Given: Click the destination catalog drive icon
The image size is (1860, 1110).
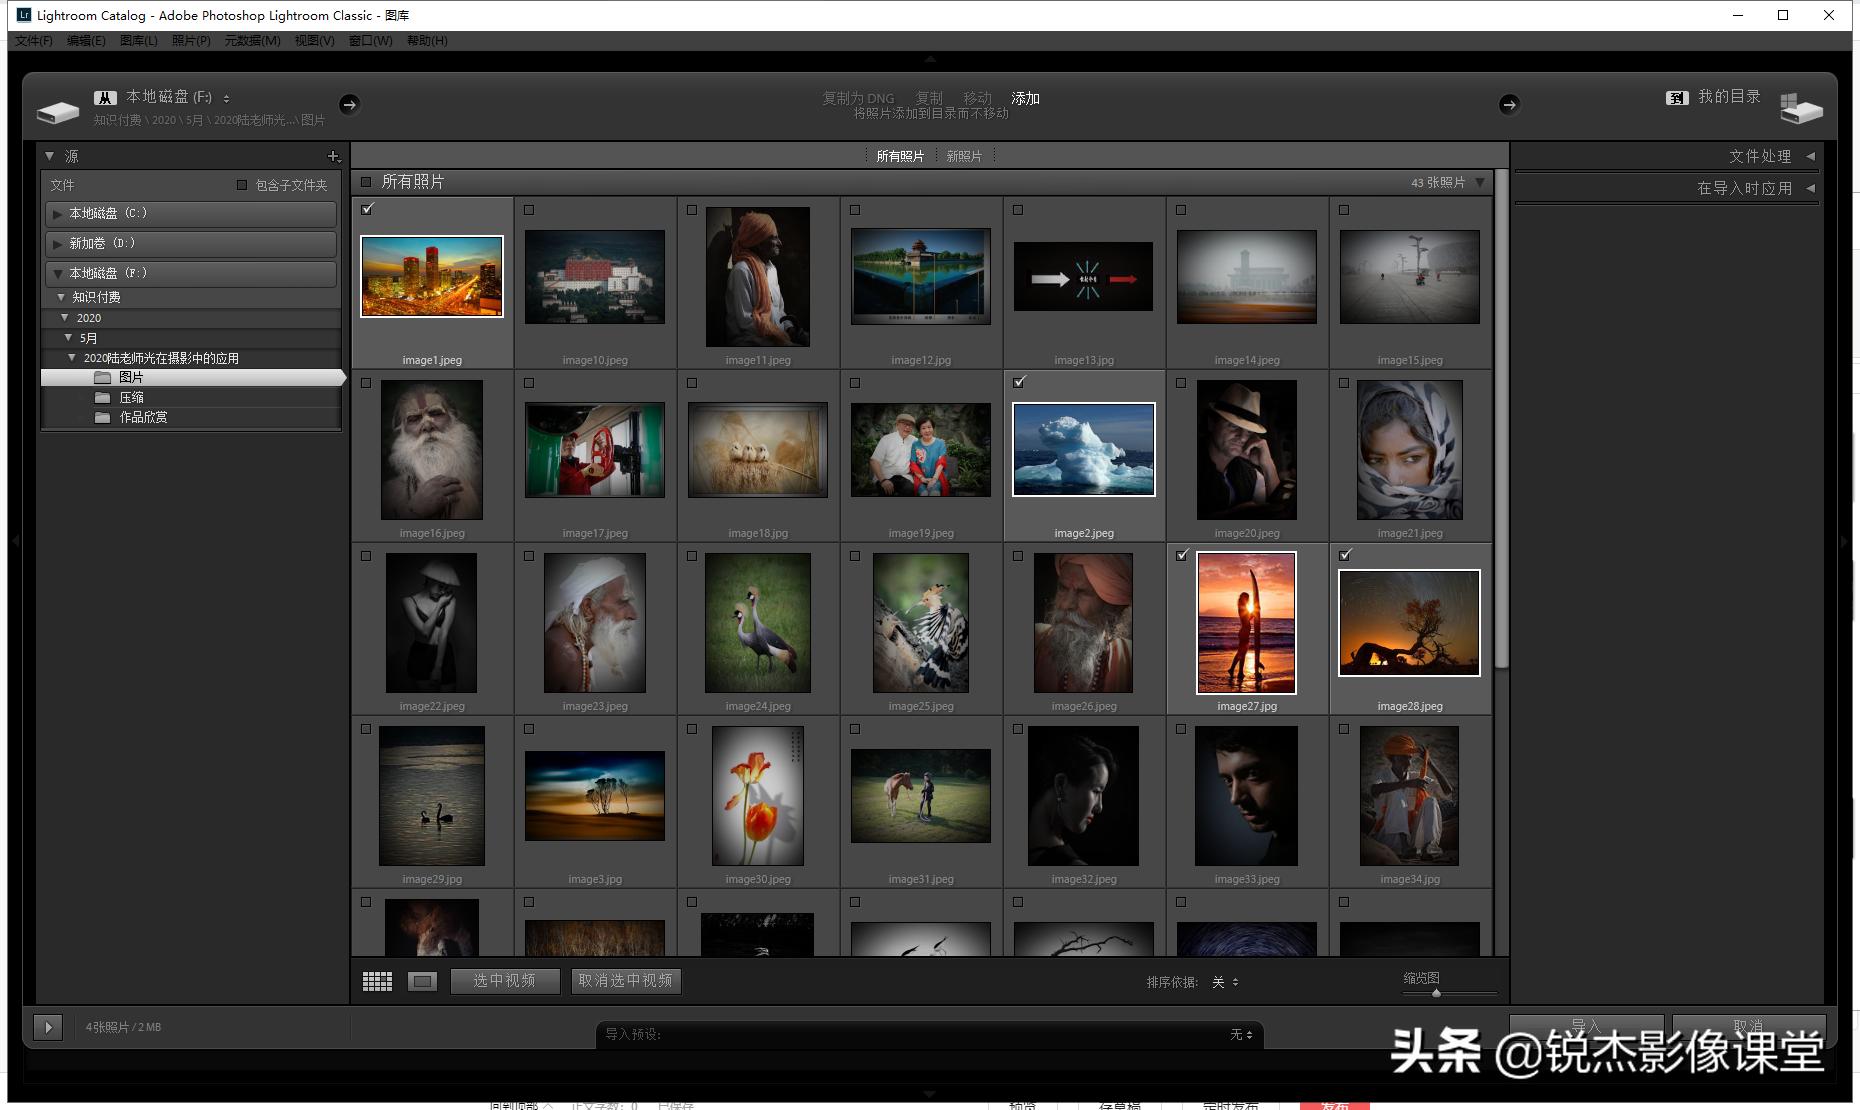Looking at the screenshot, I should click(1801, 108).
